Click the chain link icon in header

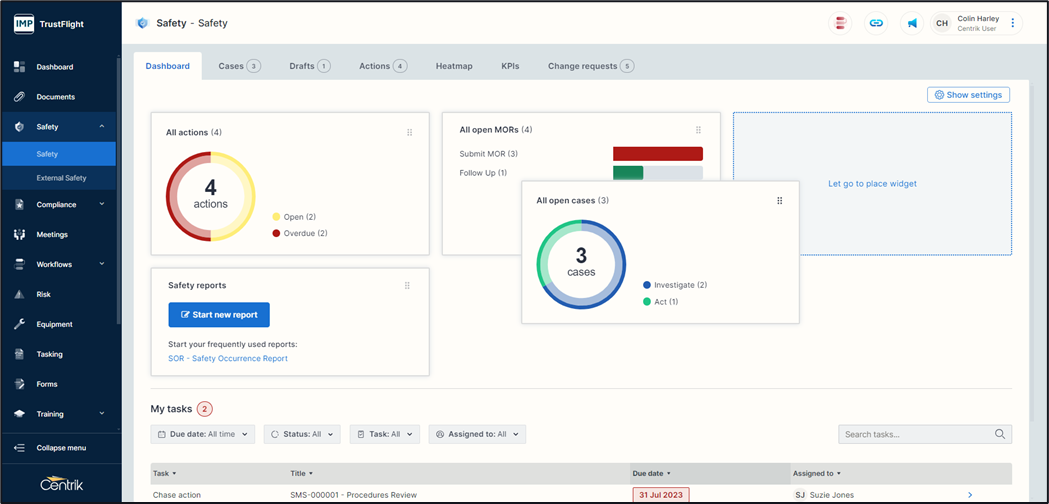(876, 23)
